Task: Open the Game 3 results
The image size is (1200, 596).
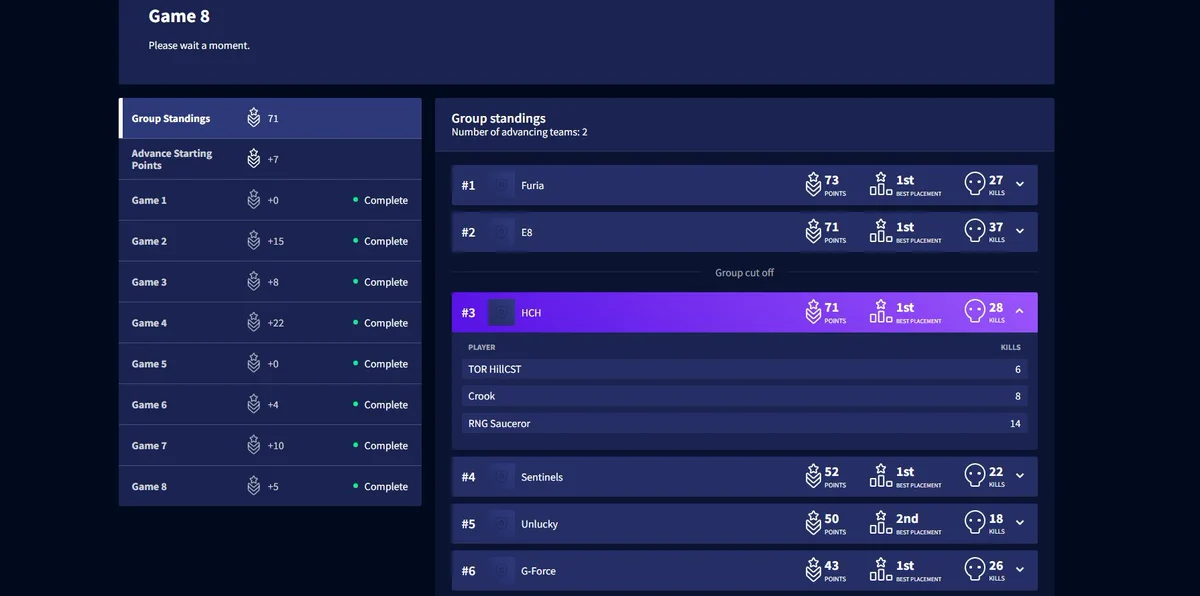Action: pyautogui.click(x=270, y=282)
